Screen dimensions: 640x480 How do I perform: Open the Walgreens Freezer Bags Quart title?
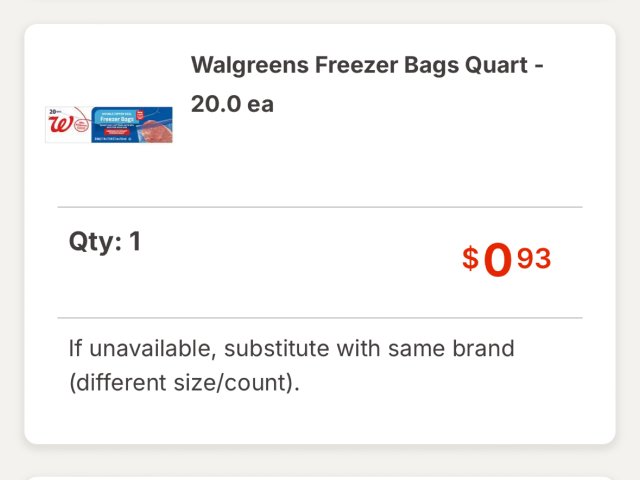pos(367,65)
